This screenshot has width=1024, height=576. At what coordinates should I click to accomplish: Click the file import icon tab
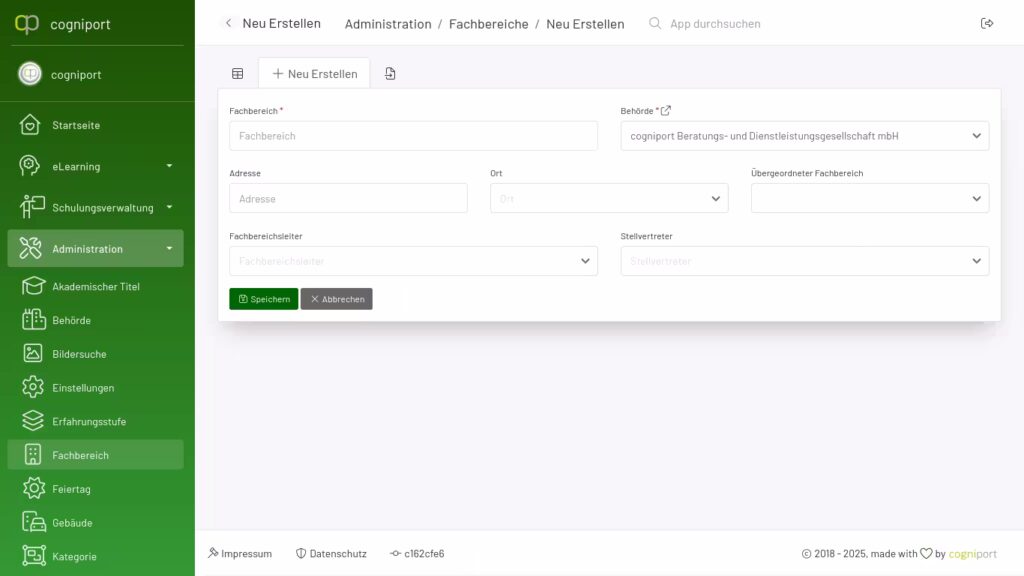(390, 73)
